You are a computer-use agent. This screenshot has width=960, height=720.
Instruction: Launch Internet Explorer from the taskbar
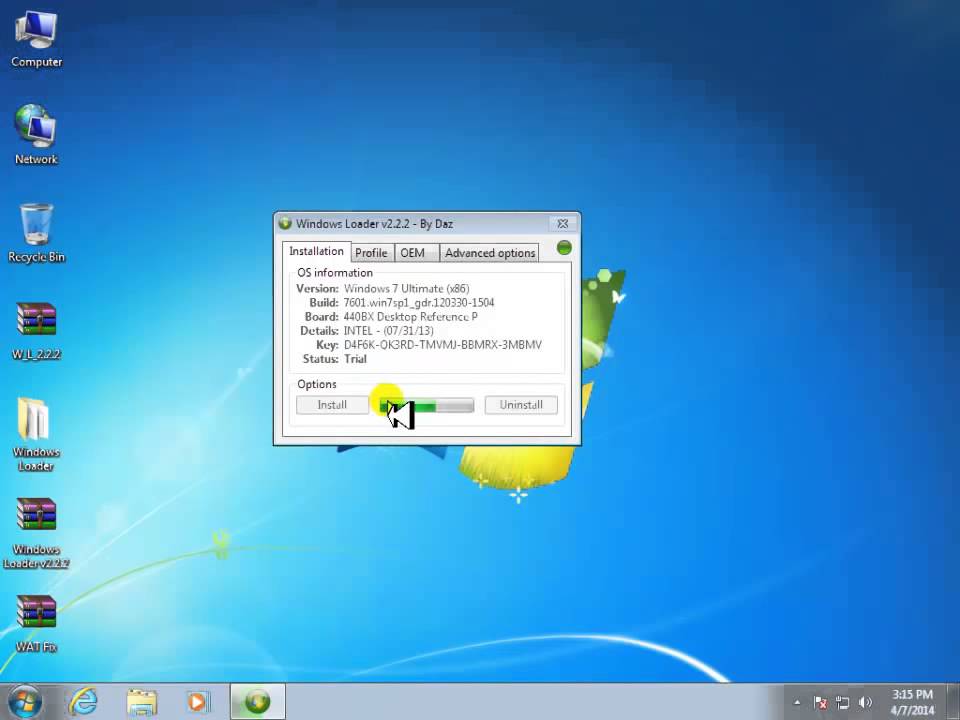pyautogui.click(x=86, y=702)
